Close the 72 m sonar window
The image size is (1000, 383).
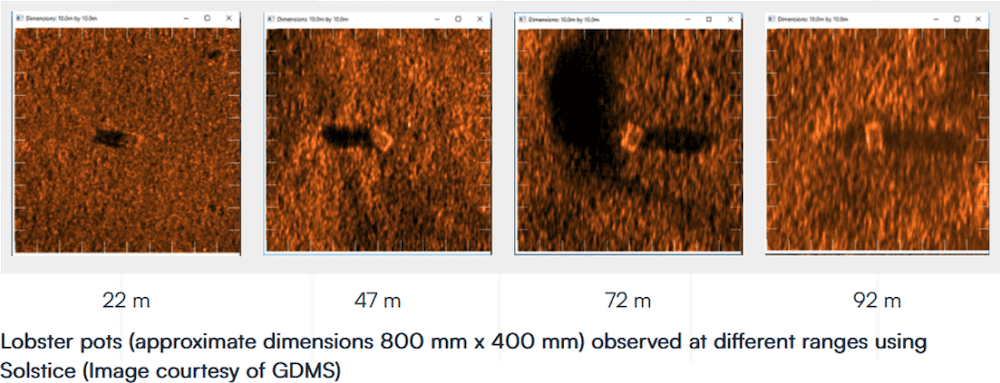tap(730, 20)
